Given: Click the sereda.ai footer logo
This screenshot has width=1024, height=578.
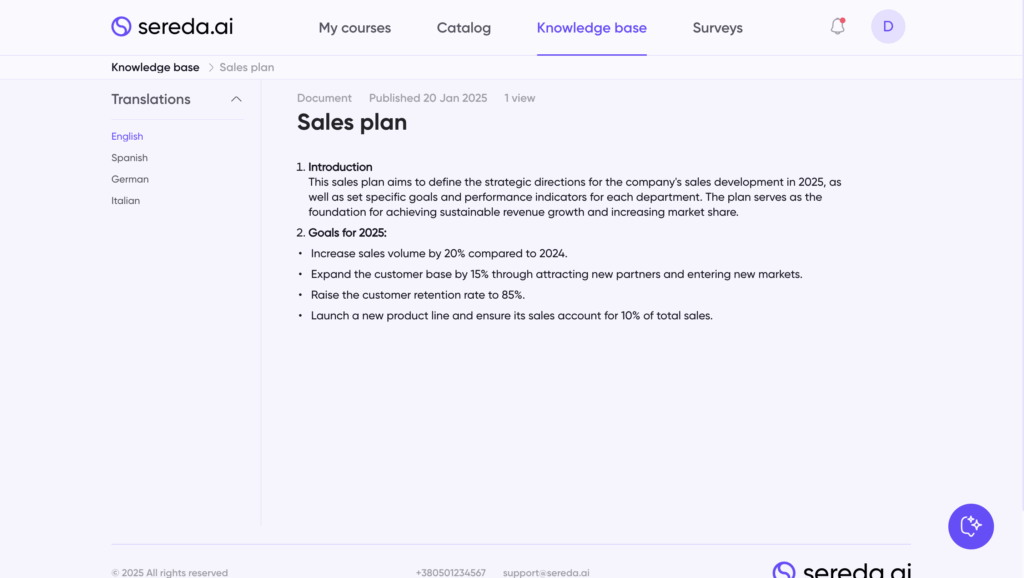Looking at the screenshot, I should click(x=841, y=571).
